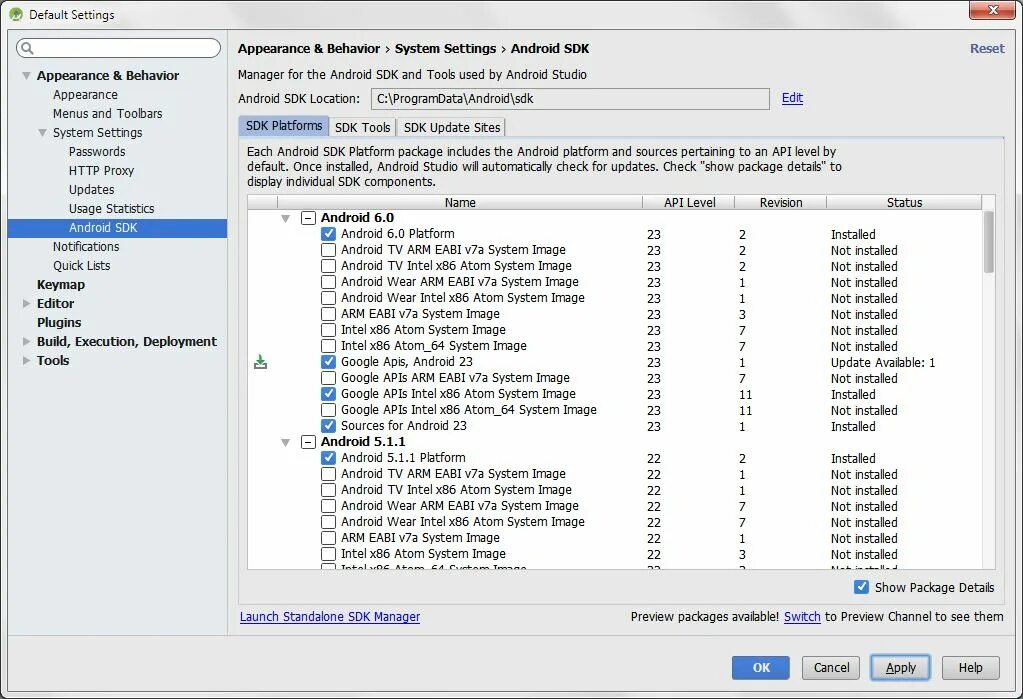This screenshot has height=699, width=1023.
Task: Uncheck Android 5.1.1 Platform
Action: (329, 458)
